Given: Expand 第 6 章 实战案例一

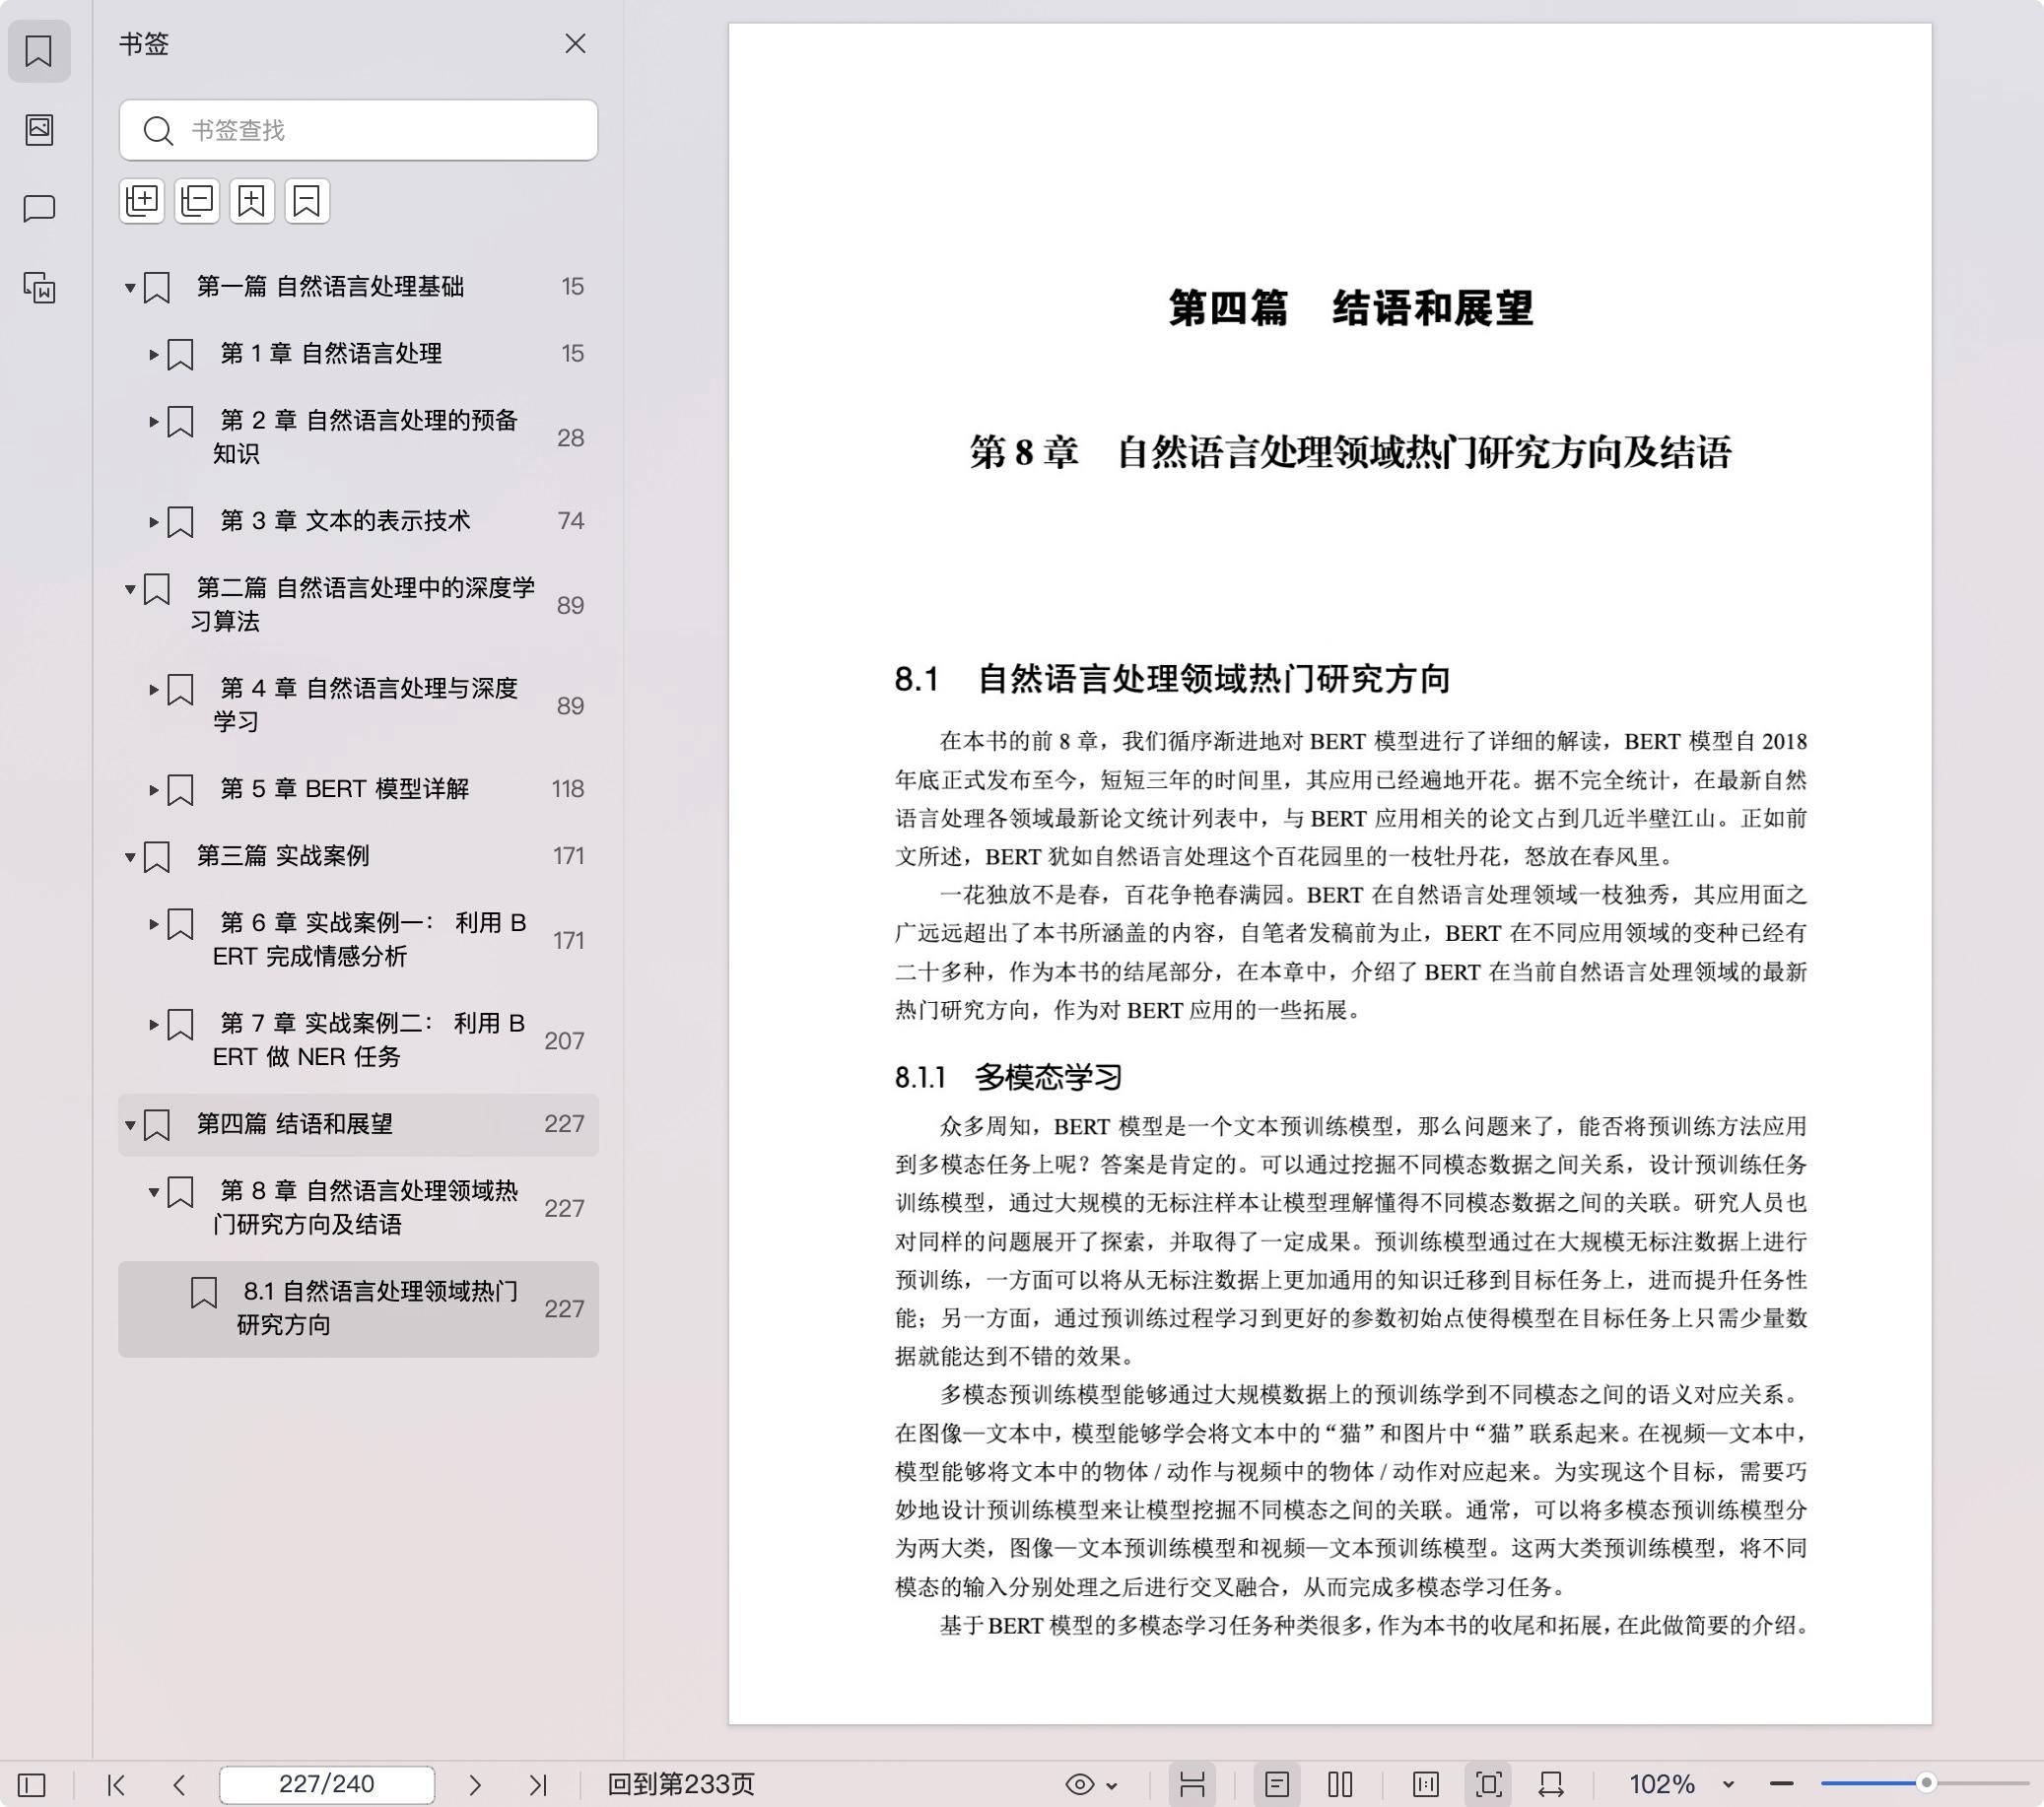Looking at the screenshot, I should pyautogui.click(x=154, y=924).
